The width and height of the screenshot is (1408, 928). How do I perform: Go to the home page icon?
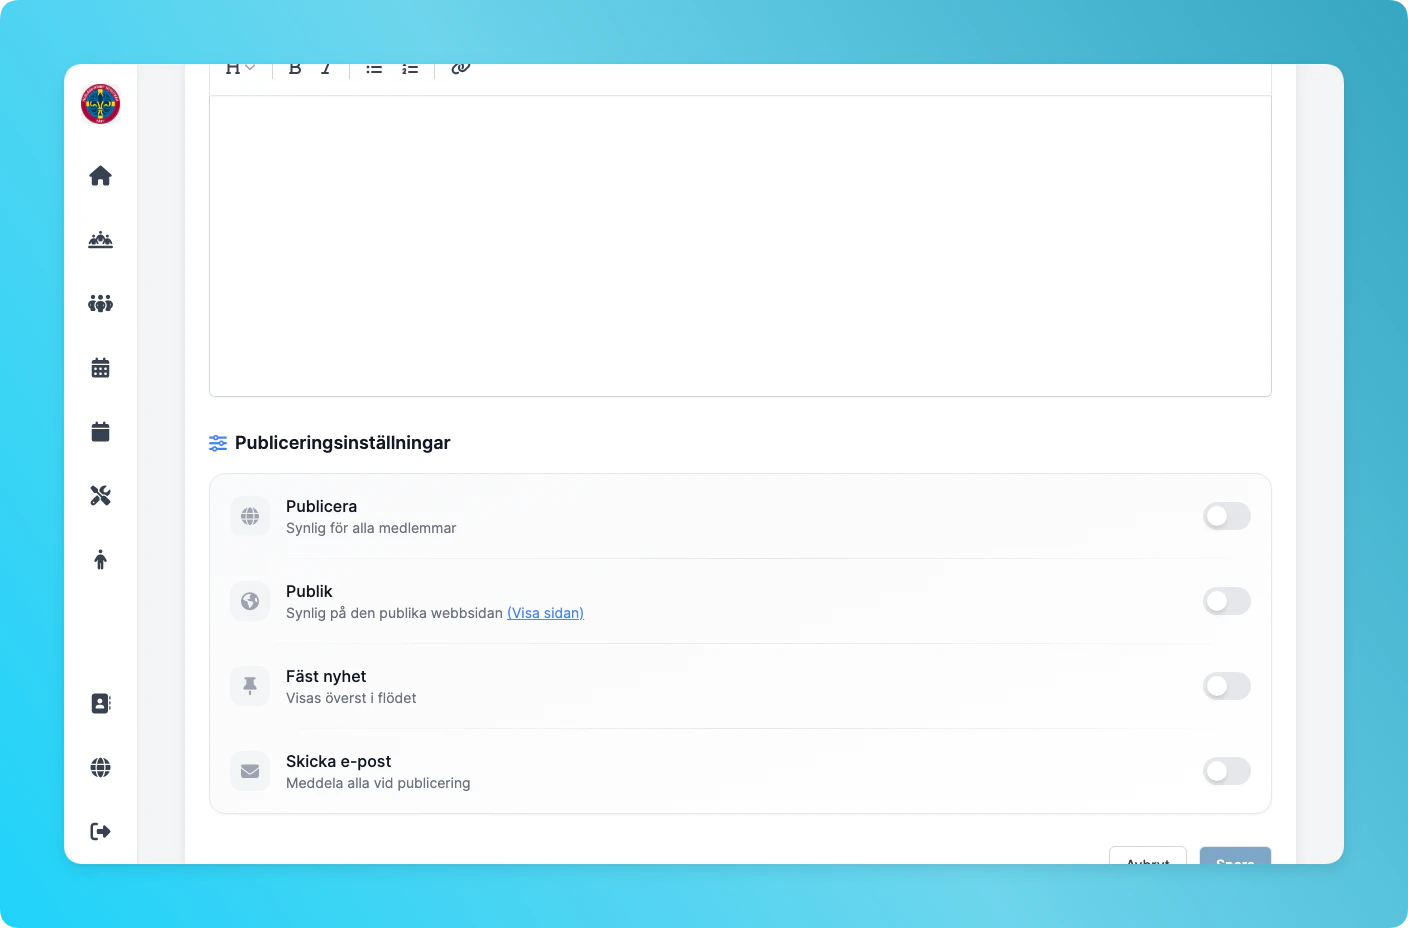point(100,176)
